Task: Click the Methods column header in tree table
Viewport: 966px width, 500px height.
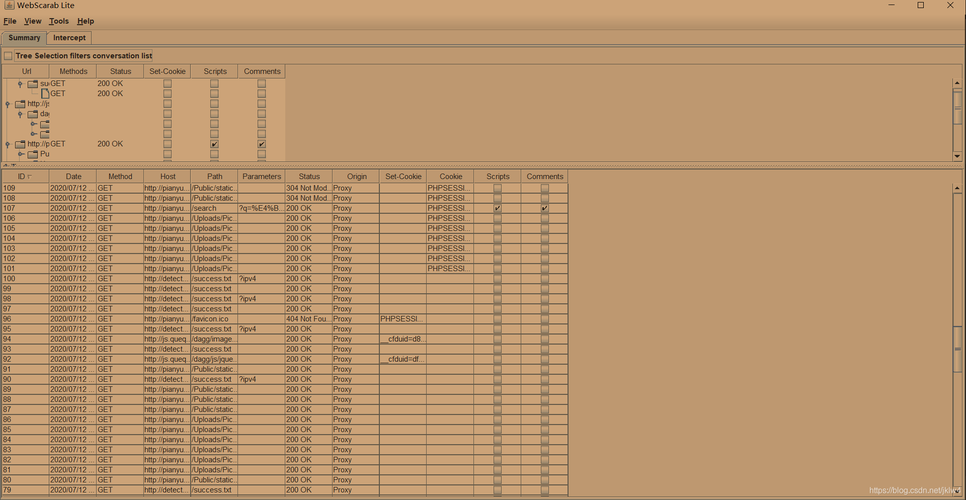Action: (73, 71)
